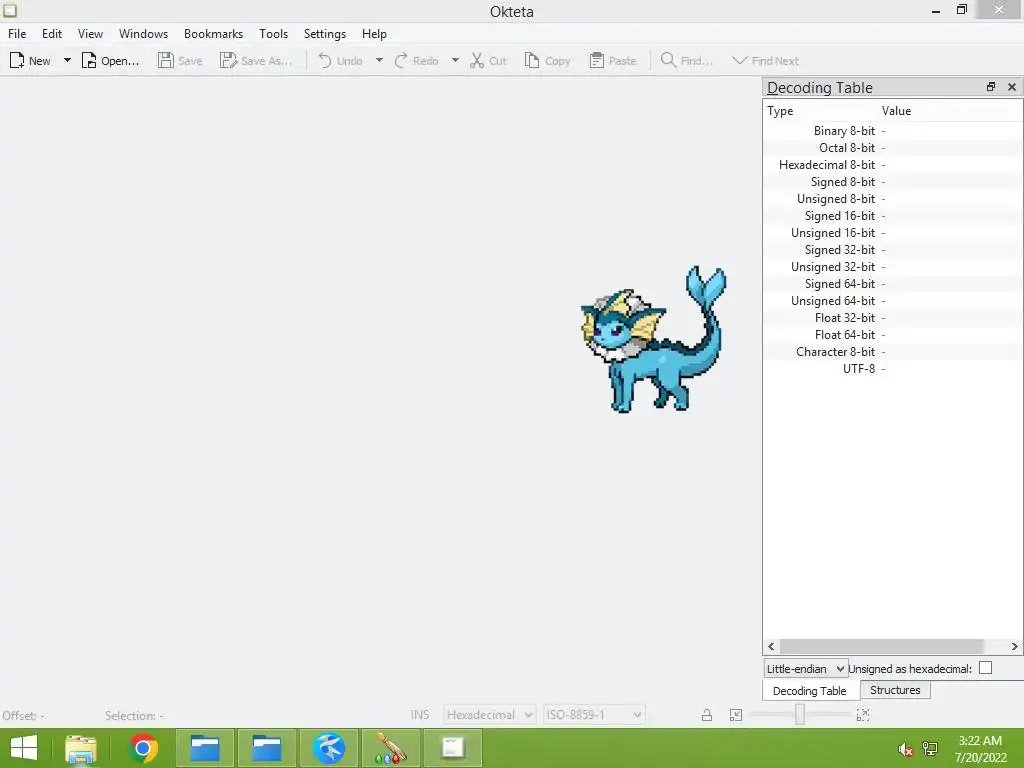This screenshot has height=768, width=1024.
Task: Open Google Chrome from the taskbar
Action: pyautogui.click(x=143, y=748)
